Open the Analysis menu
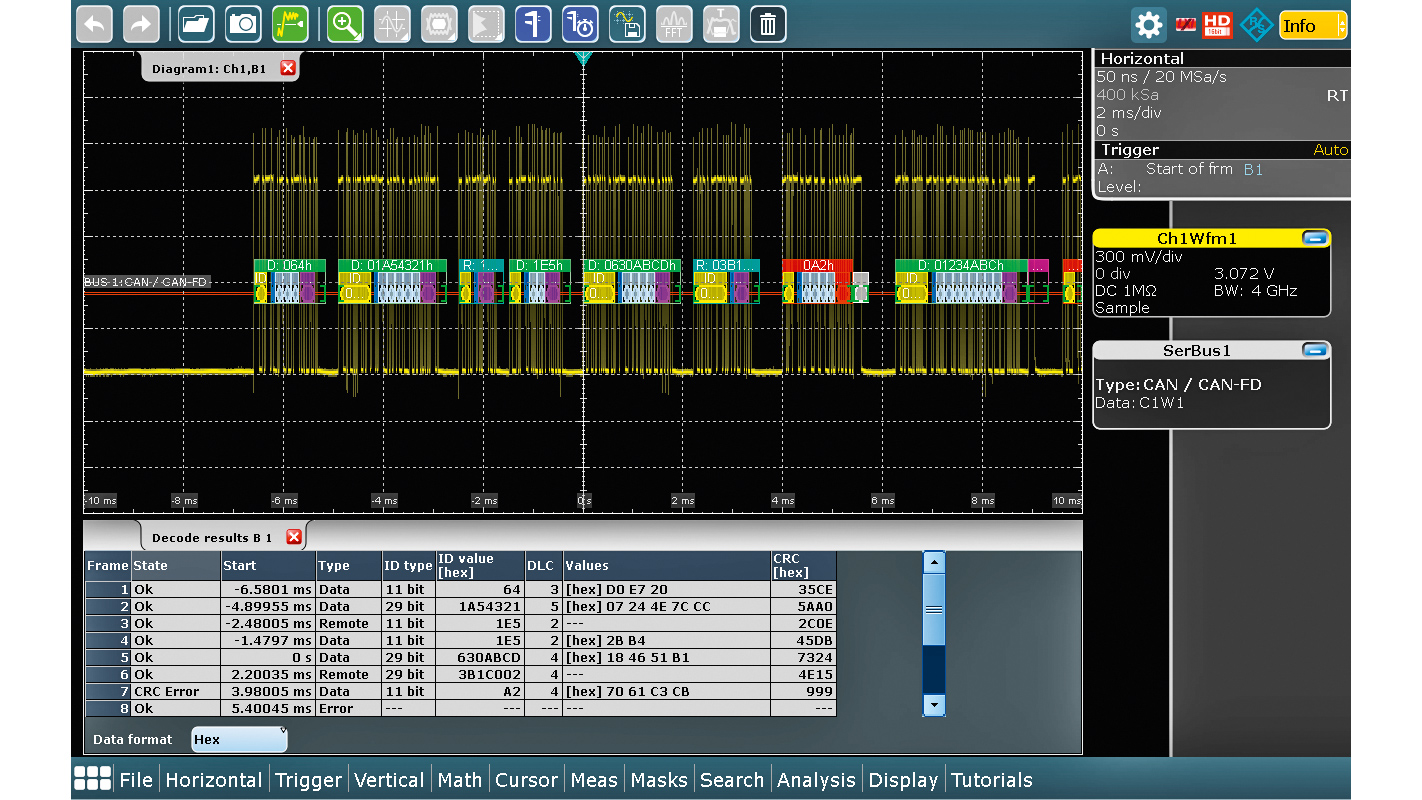This screenshot has height=800, width=1422. [816, 780]
